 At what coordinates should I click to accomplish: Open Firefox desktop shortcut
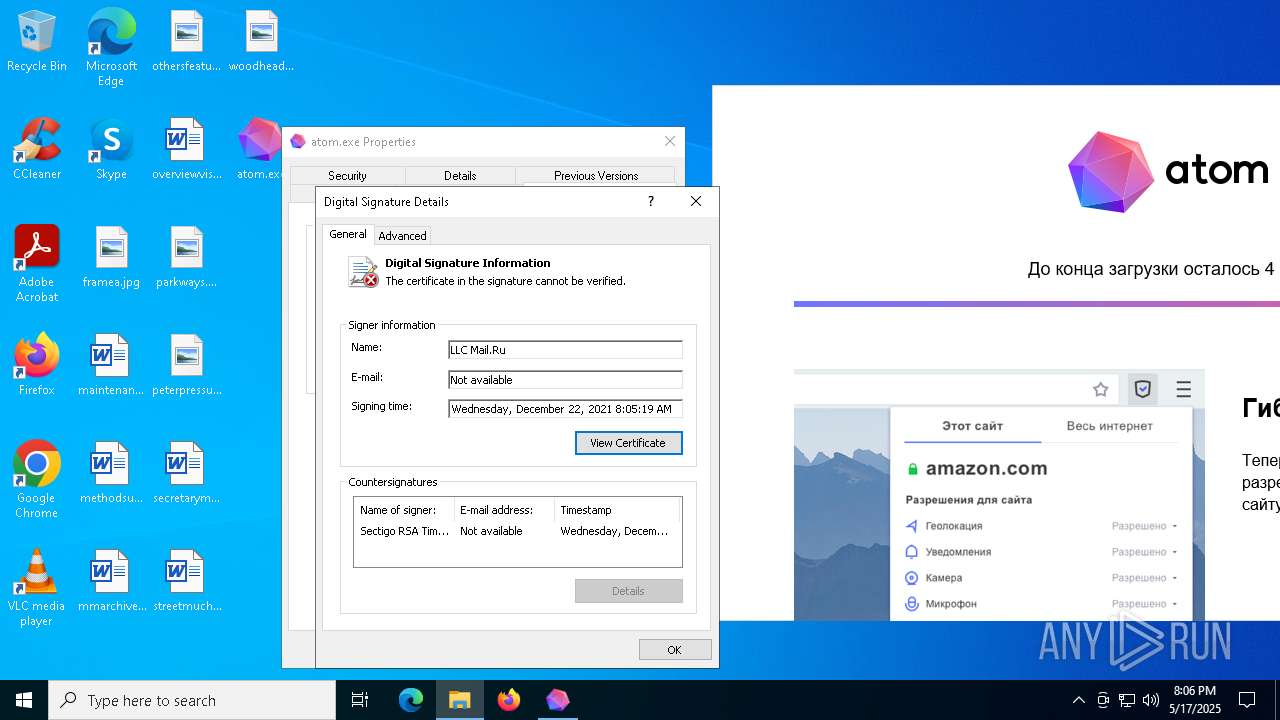coord(37,365)
